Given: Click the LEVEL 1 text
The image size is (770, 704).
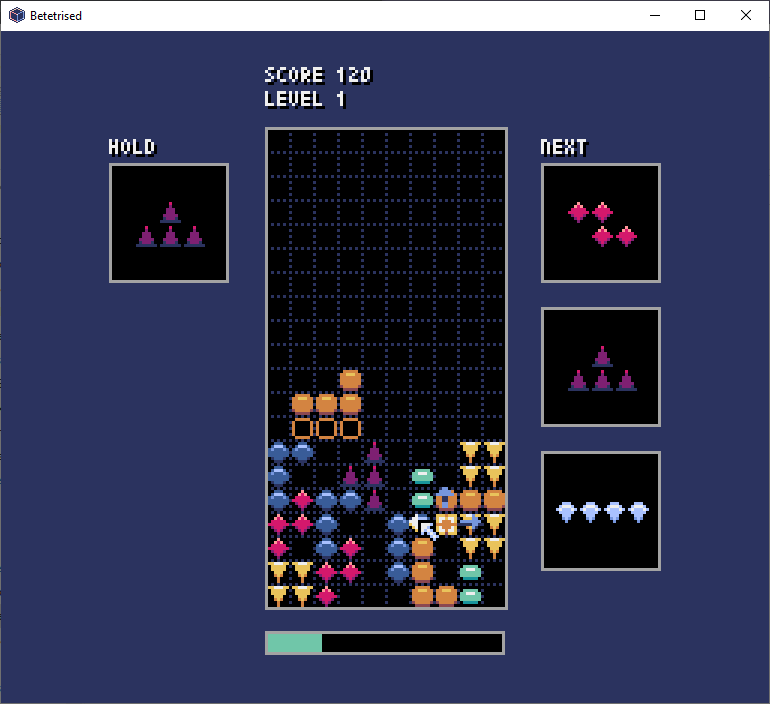Looking at the screenshot, I should coord(305,100).
